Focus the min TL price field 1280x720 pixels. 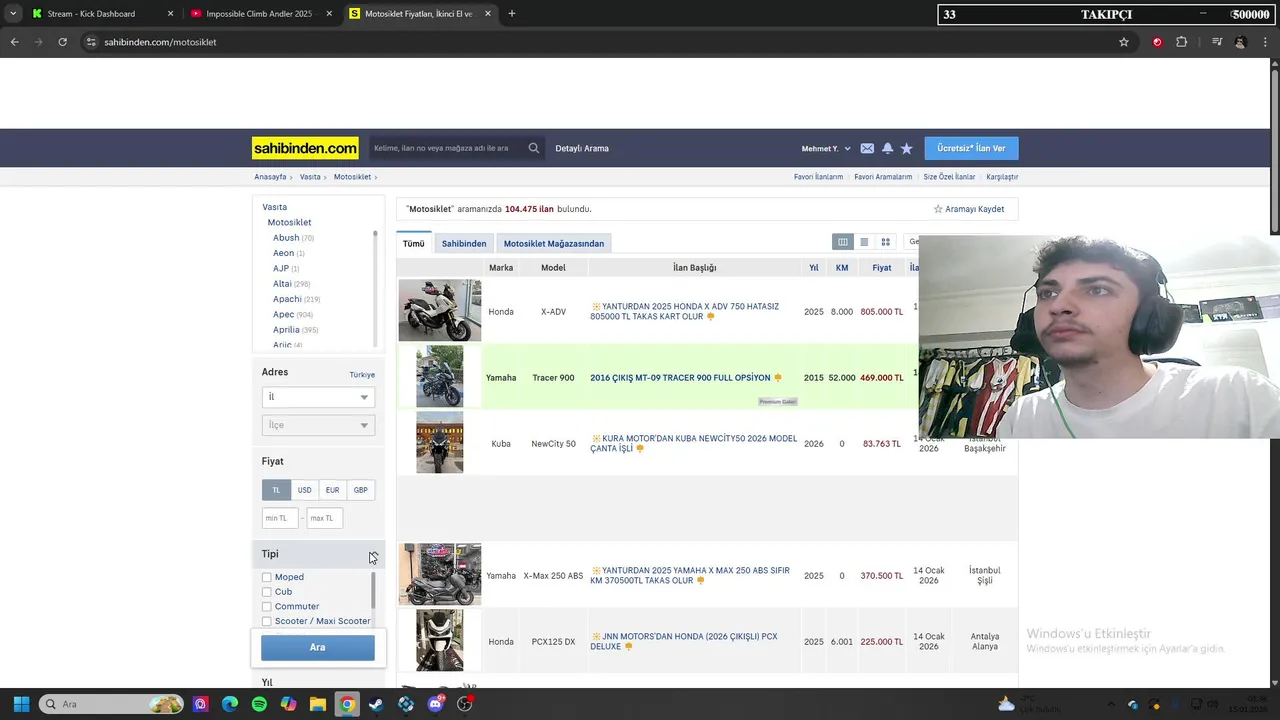point(279,518)
